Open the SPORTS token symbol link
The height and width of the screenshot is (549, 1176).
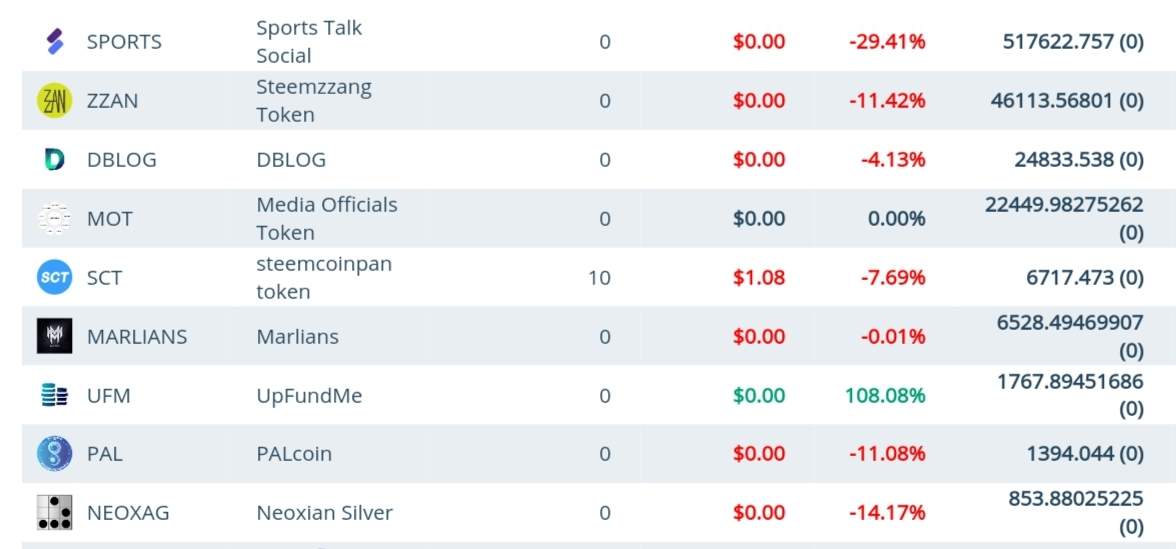124,41
